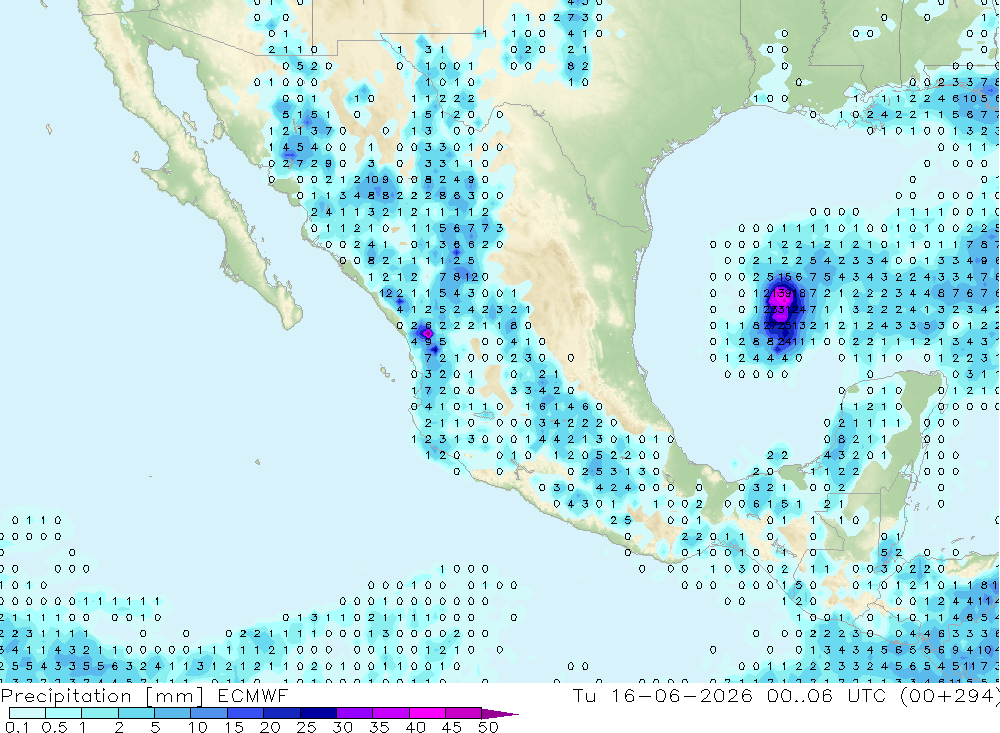The height and width of the screenshot is (733, 1000).
Task: Click the '(00+294)' forecast offset text
Action: pos(950,695)
